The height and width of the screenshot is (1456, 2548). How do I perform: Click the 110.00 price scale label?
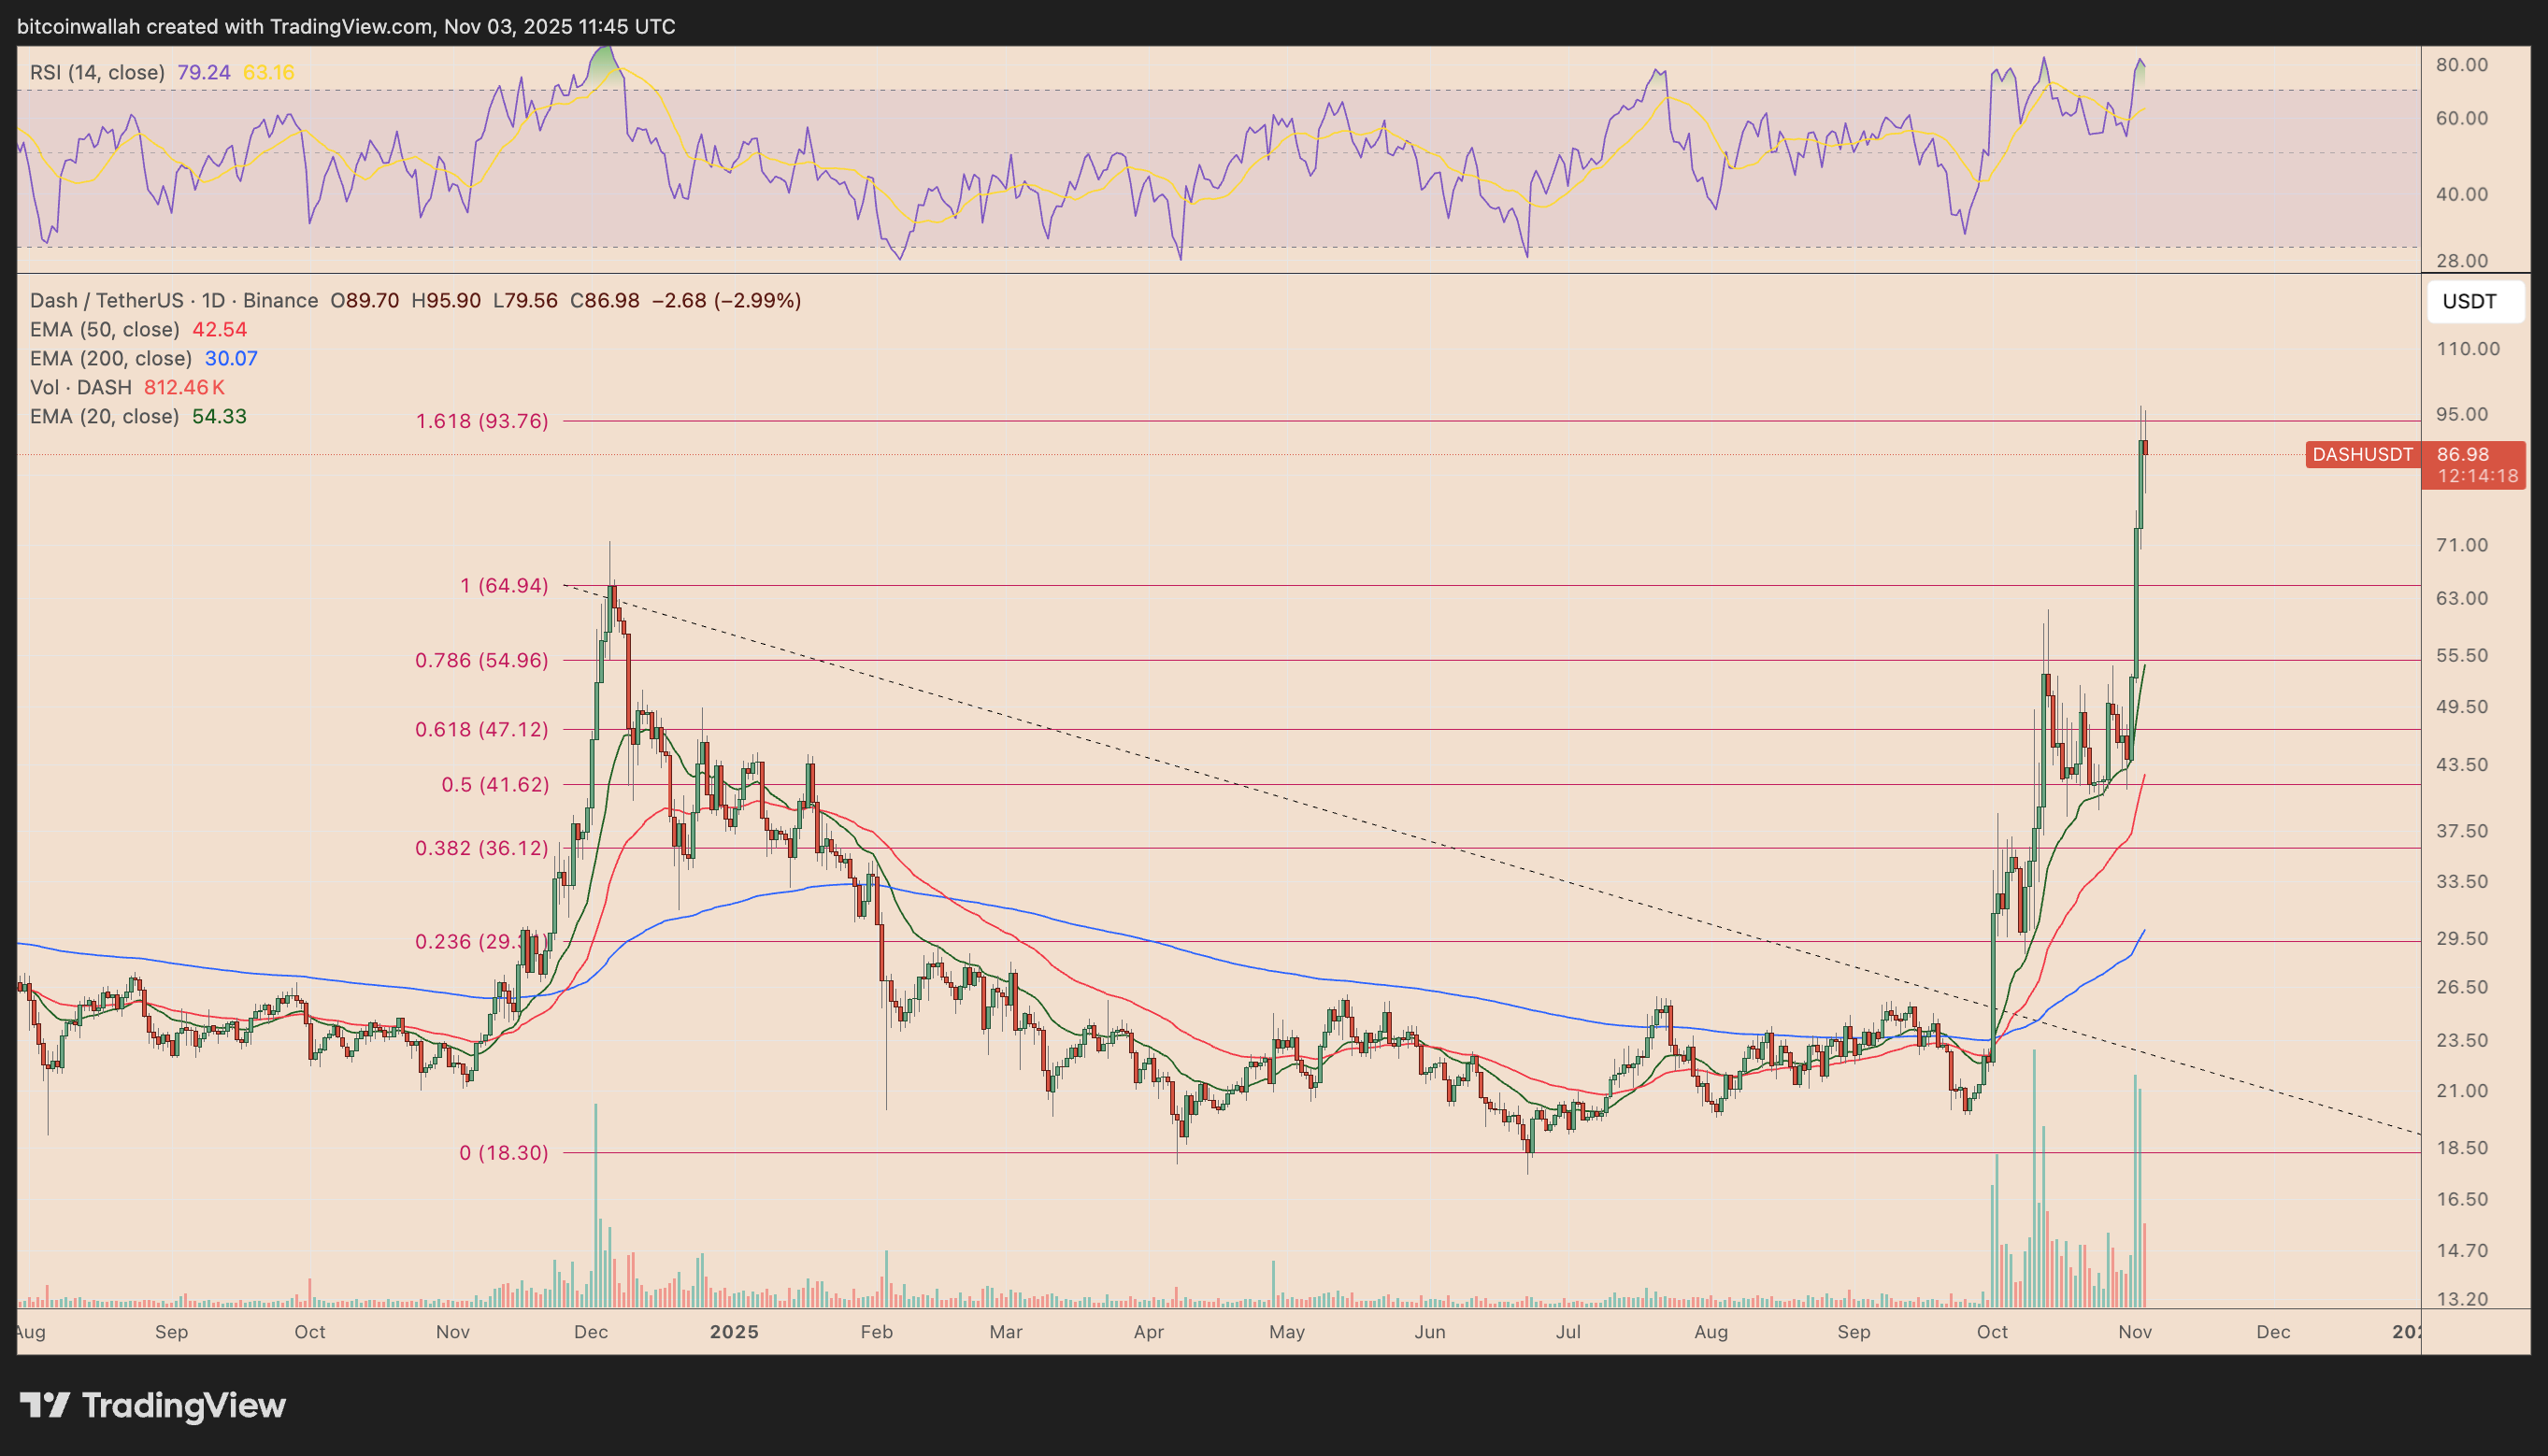(x=2468, y=349)
